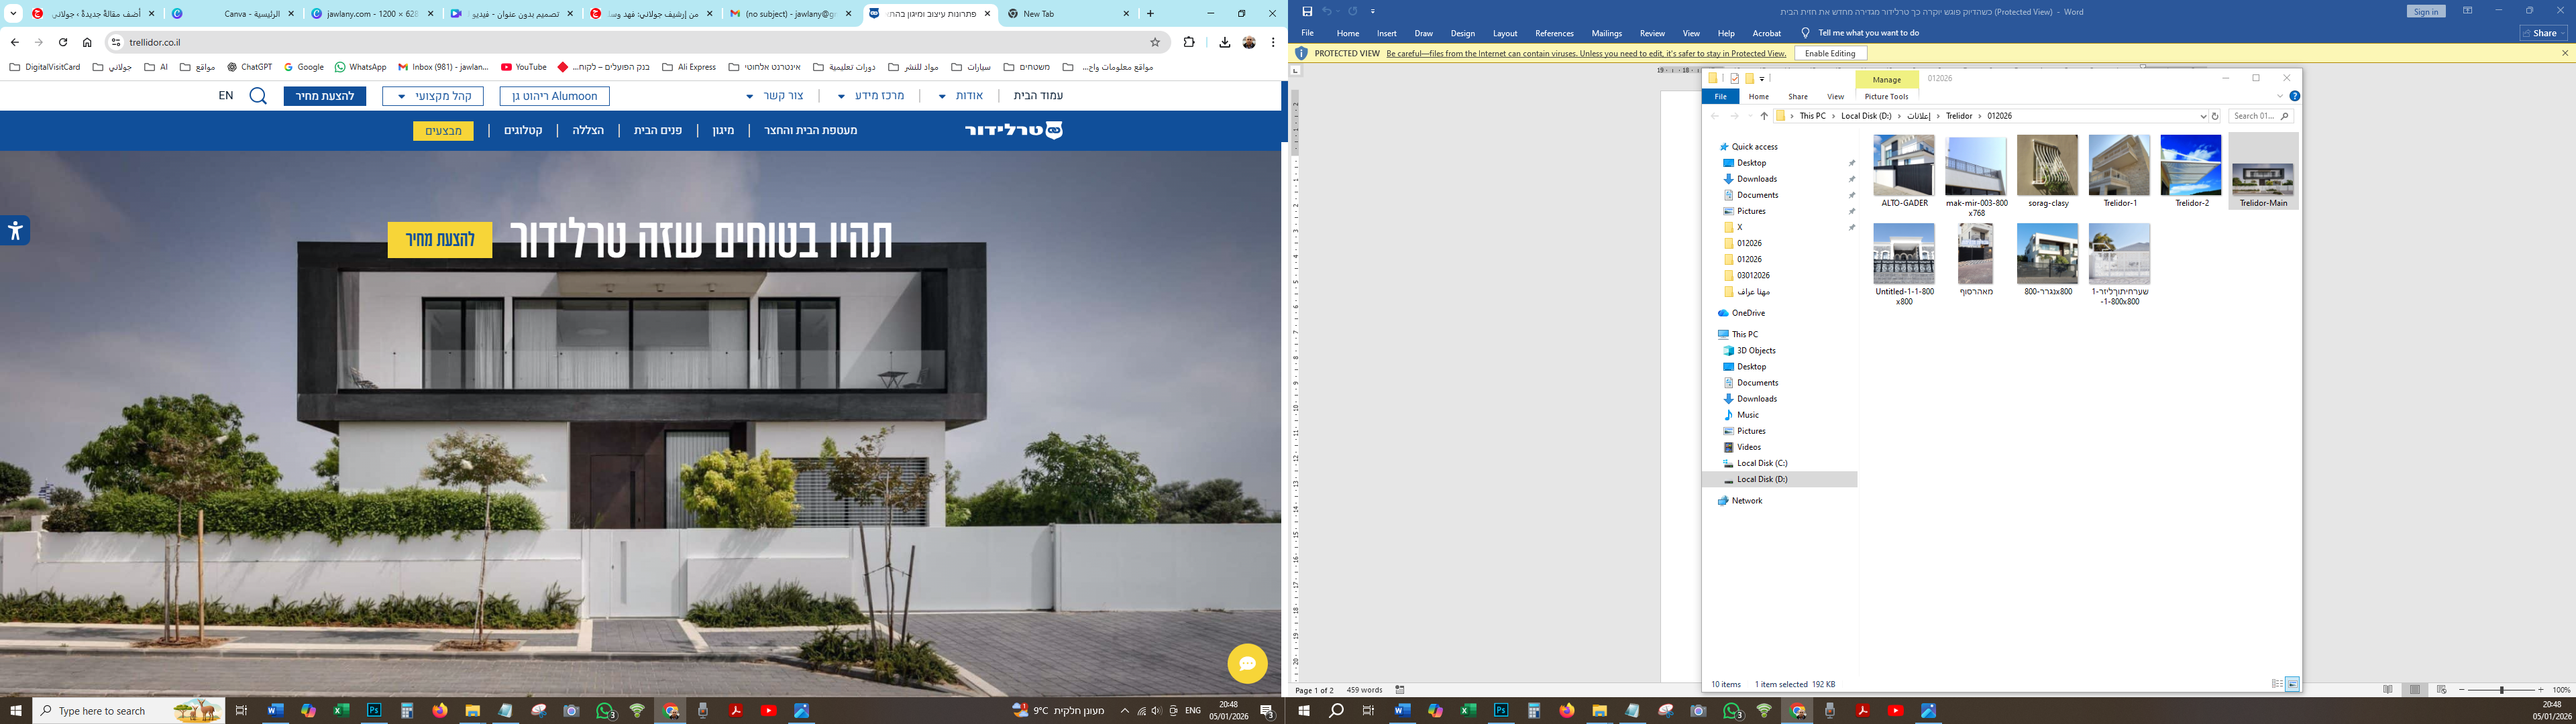2576x724 pixels.
Task: Open the Picture Tools ribbon tab
Action: pyautogui.click(x=1886, y=97)
